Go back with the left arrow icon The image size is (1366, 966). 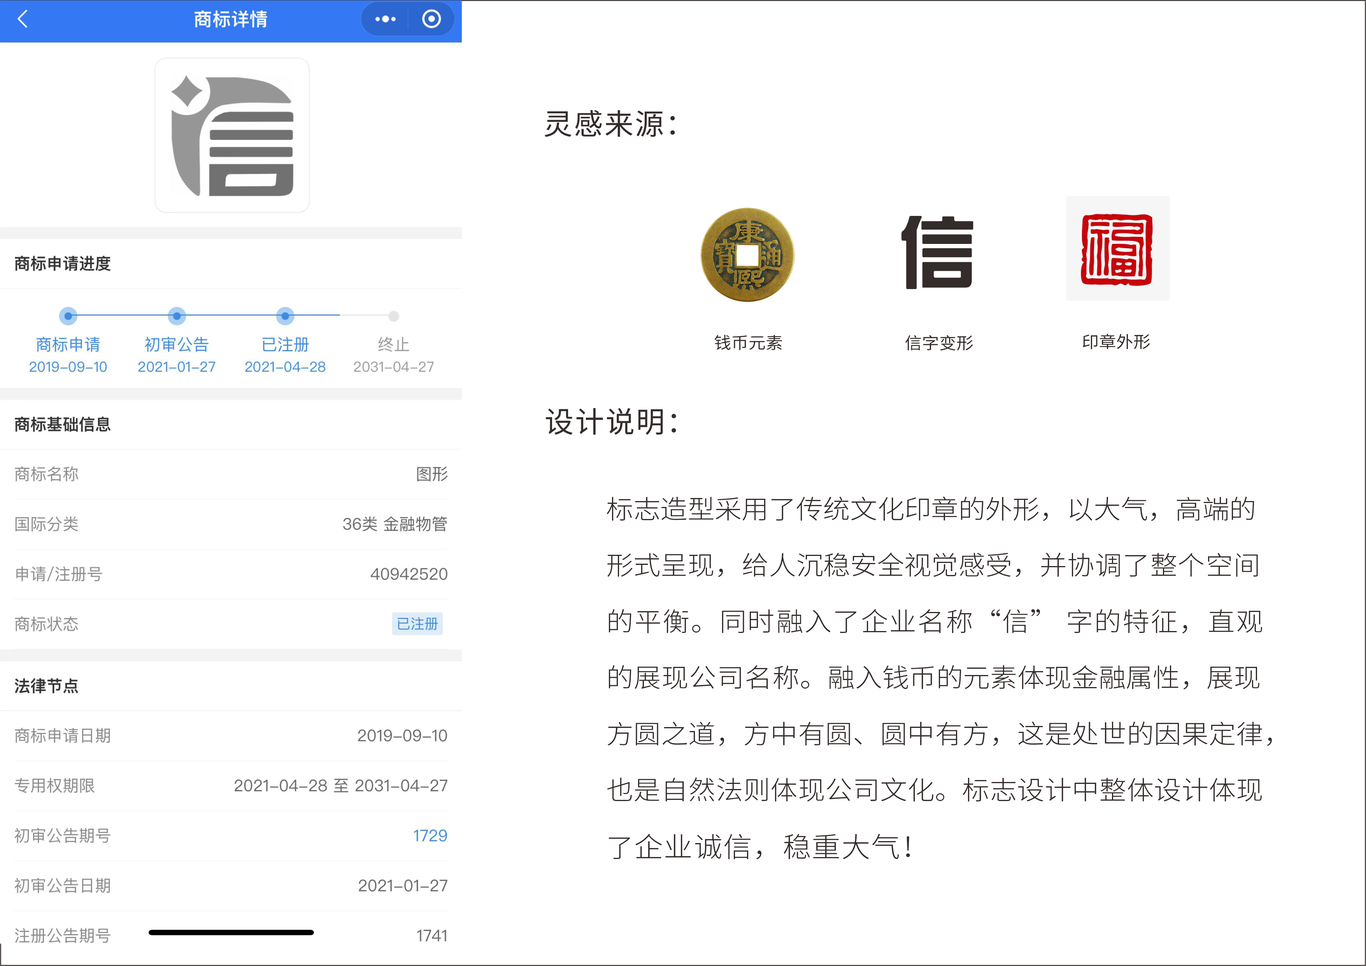pos(23,19)
